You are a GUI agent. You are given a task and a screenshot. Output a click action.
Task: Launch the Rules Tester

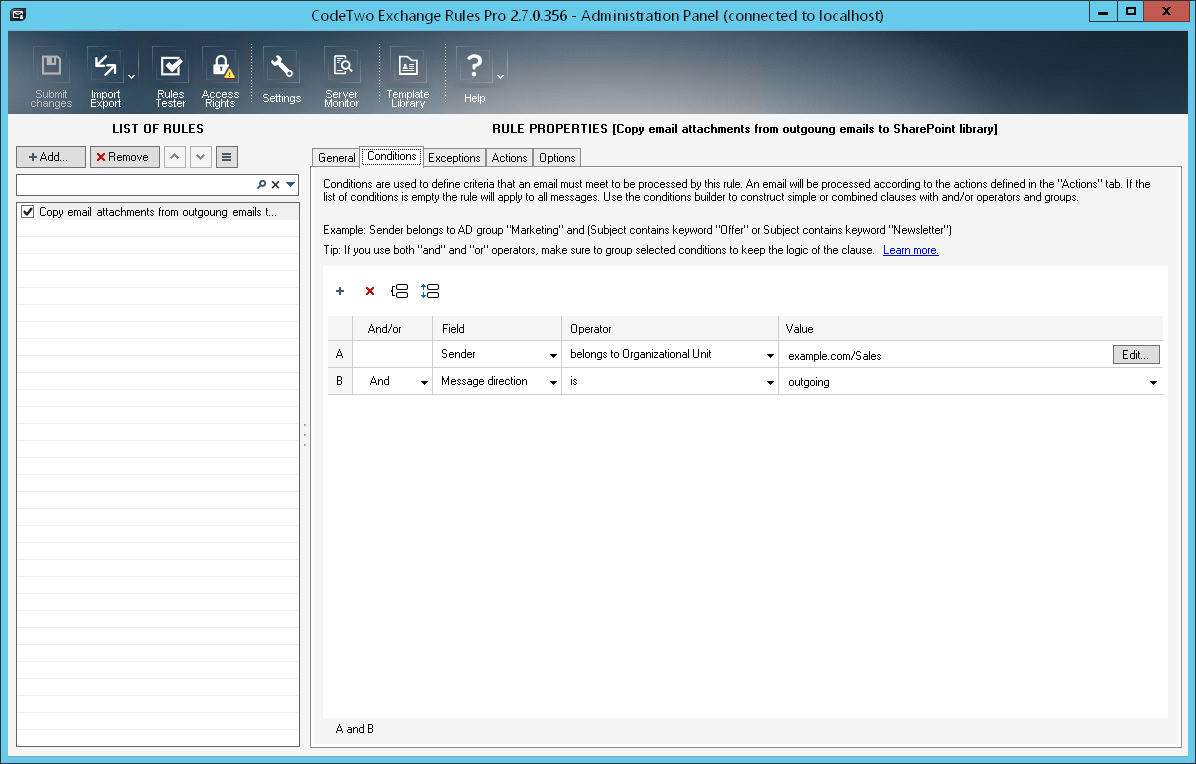170,77
